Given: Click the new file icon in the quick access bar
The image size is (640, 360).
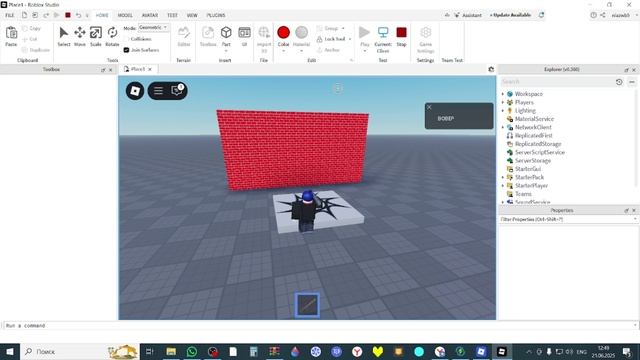Looking at the screenshot, I should tap(24, 15).
